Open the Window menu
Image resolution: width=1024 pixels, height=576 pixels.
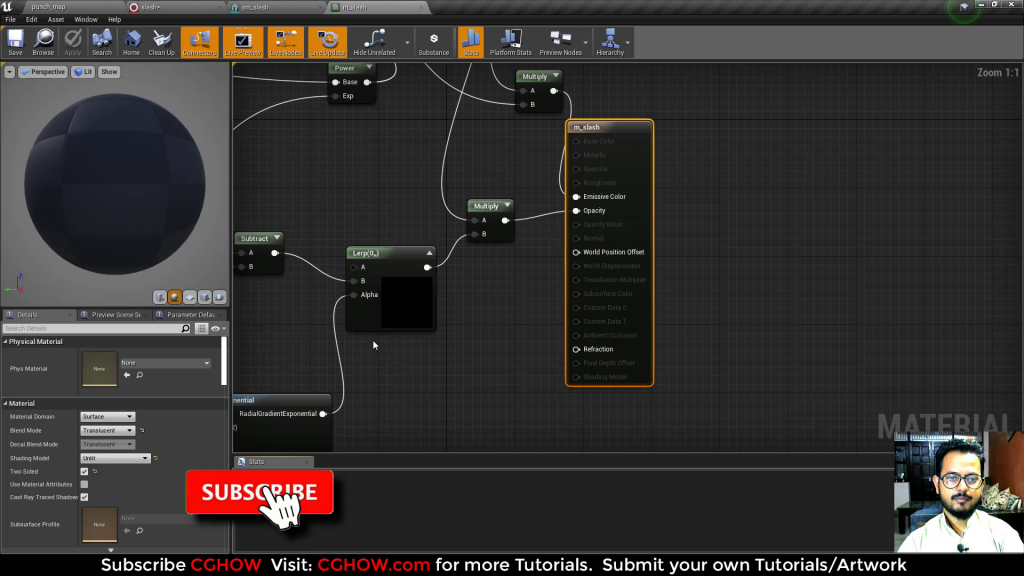click(x=85, y=18)
